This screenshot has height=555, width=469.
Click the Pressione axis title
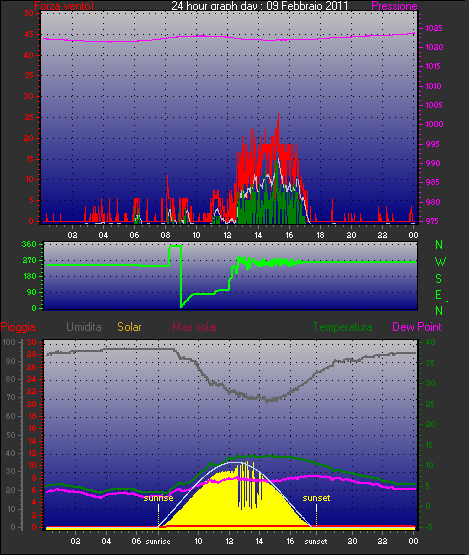click(x=394, y=6)
